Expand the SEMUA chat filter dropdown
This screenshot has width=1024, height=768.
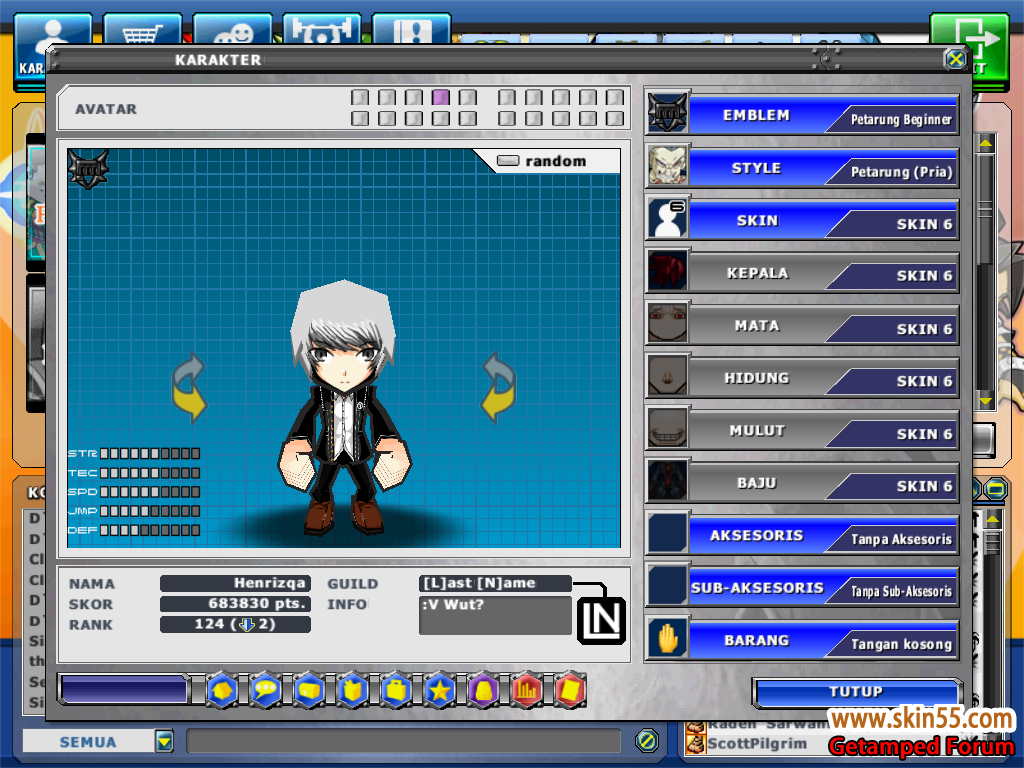165,741
